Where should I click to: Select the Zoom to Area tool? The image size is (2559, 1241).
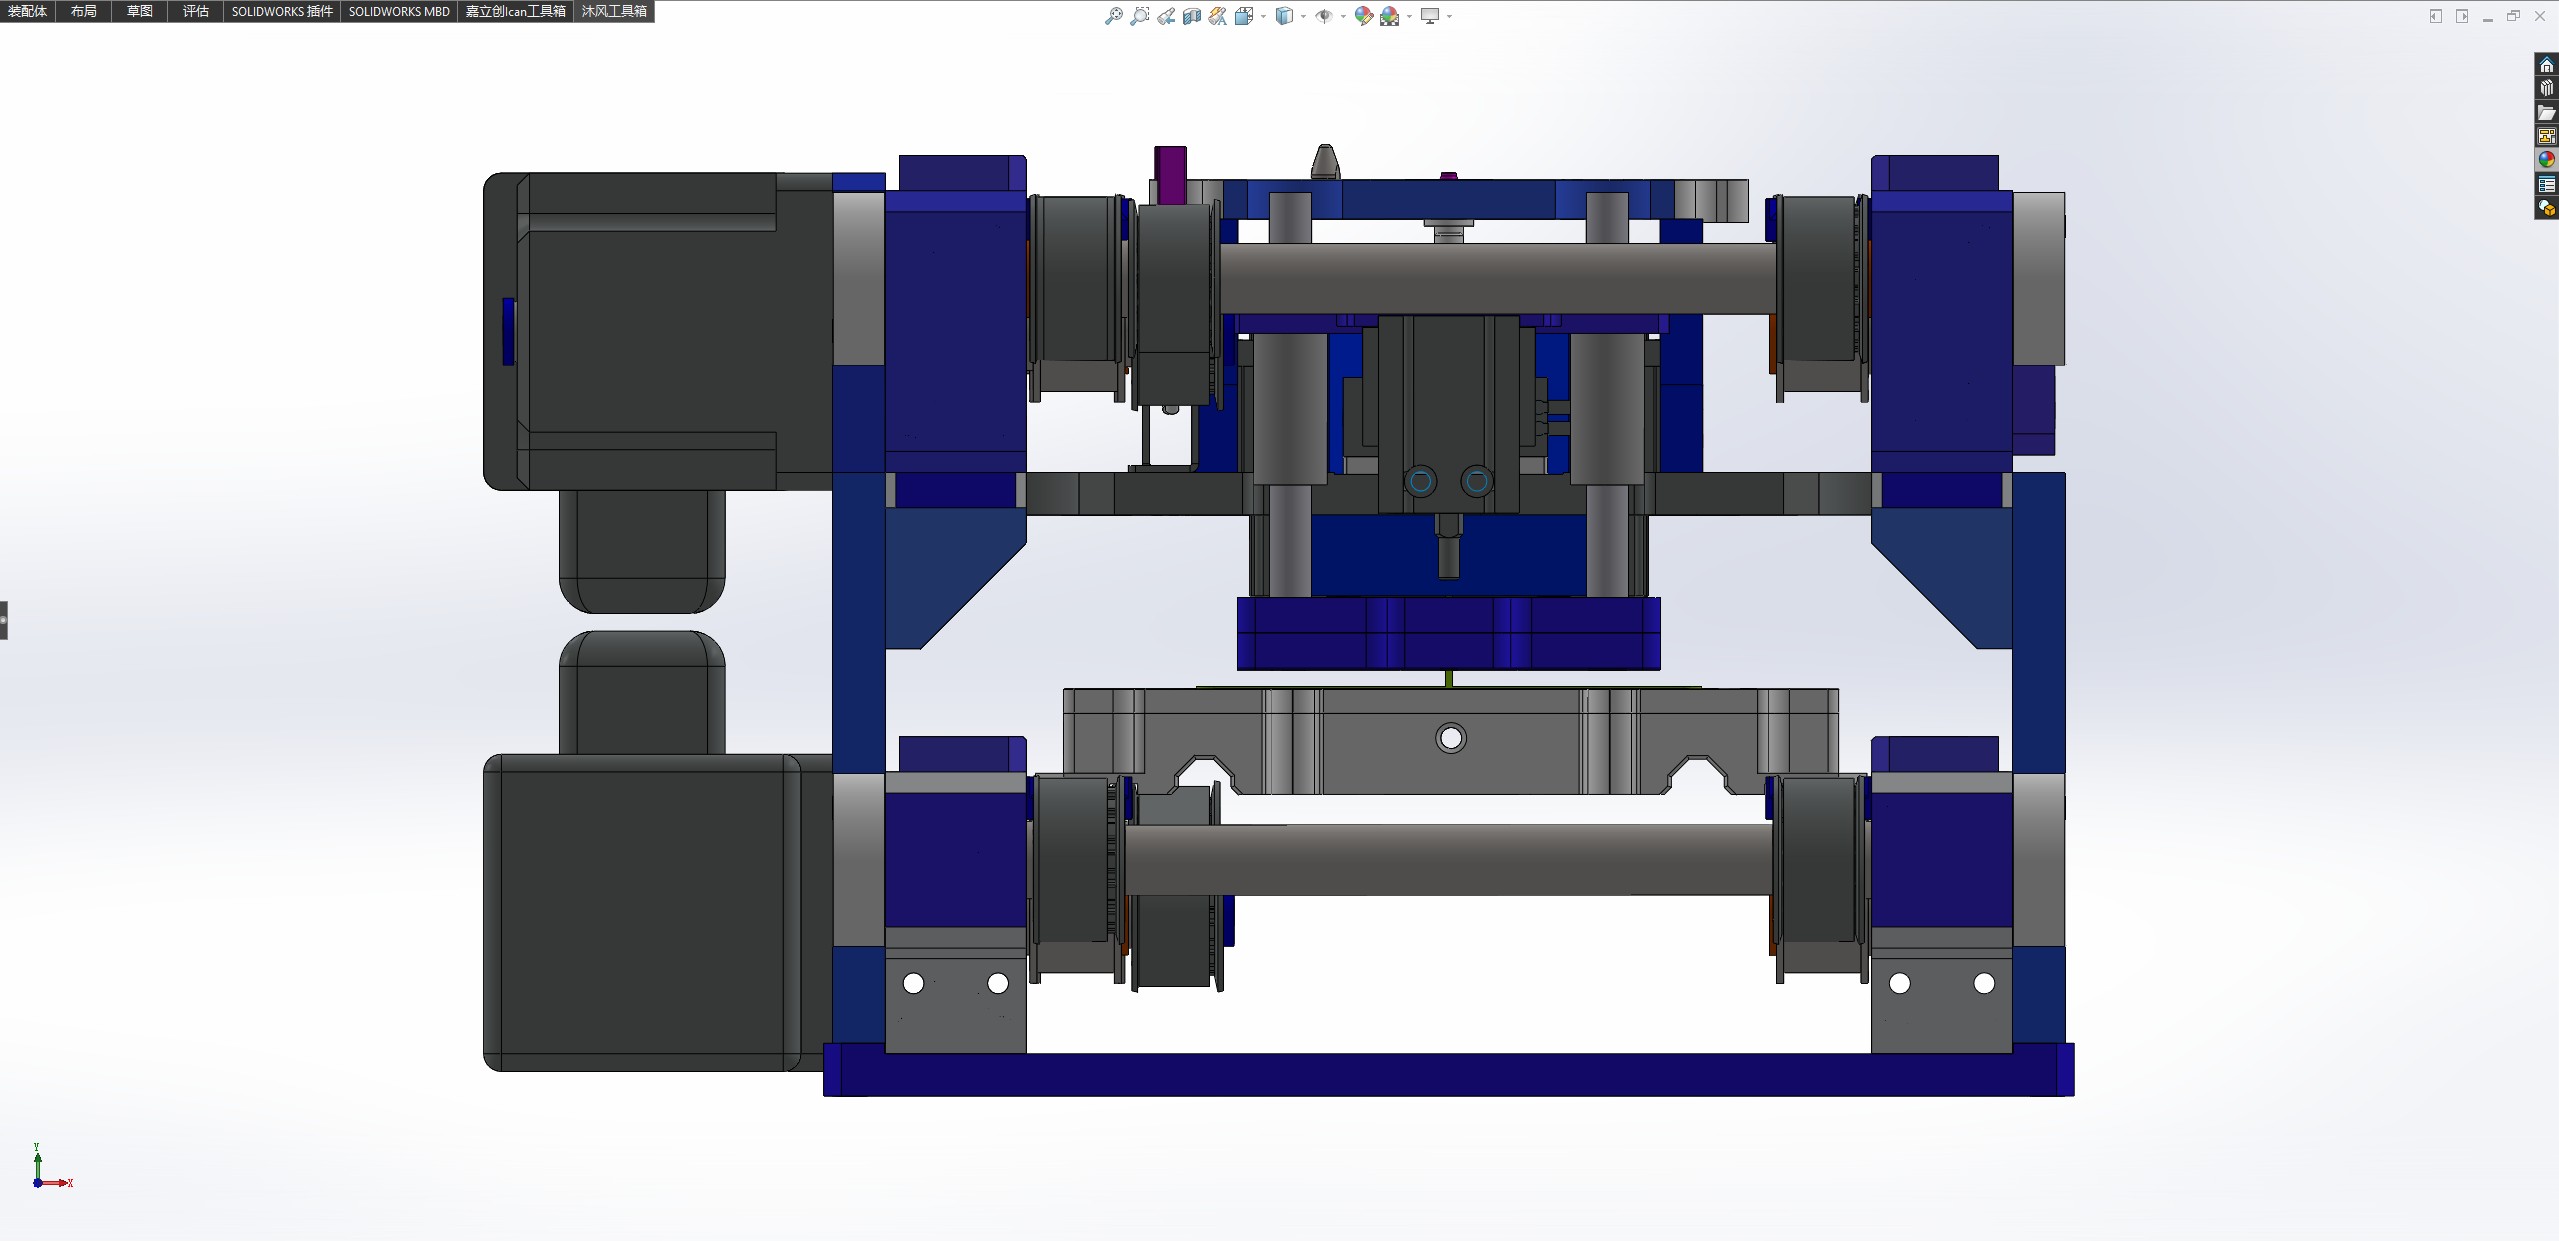pos(1139,16)
